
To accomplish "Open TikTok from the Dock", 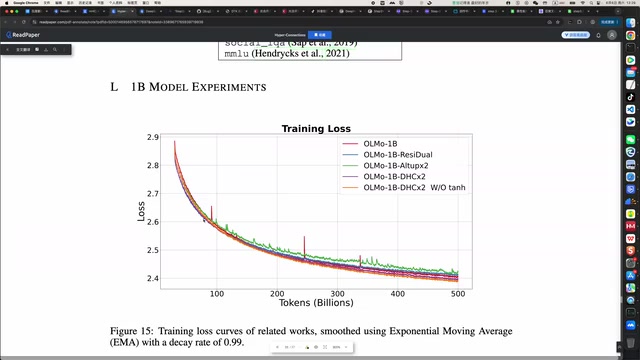I will pos(631,97).
